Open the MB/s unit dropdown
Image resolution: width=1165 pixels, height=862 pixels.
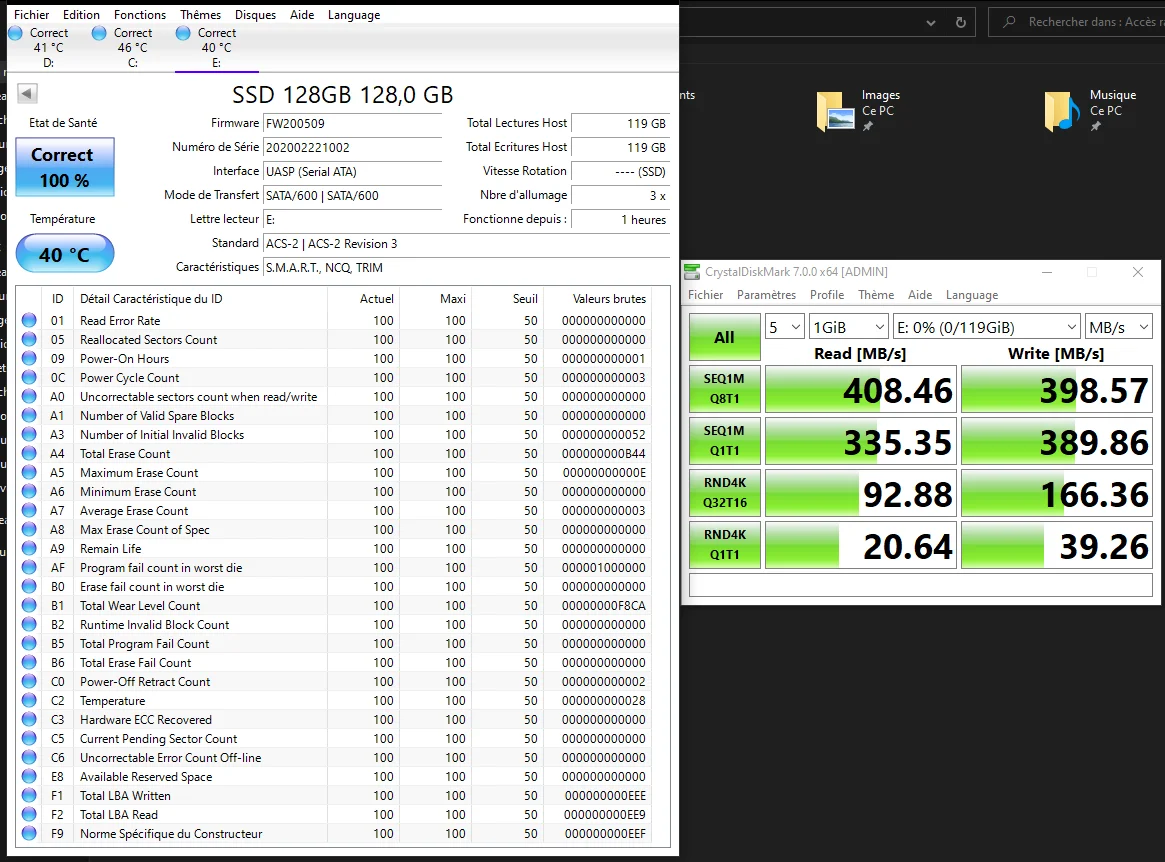coord(1118,327)
